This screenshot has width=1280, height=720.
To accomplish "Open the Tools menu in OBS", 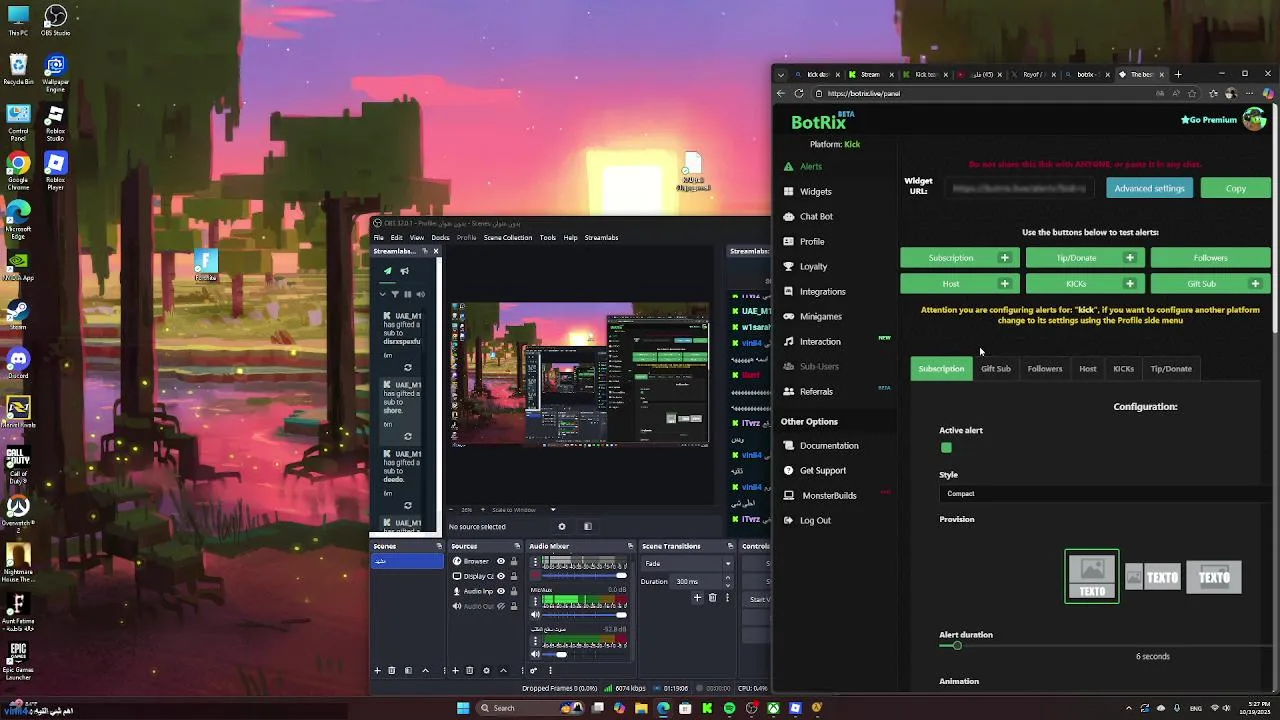I will [x=548, y=238].
